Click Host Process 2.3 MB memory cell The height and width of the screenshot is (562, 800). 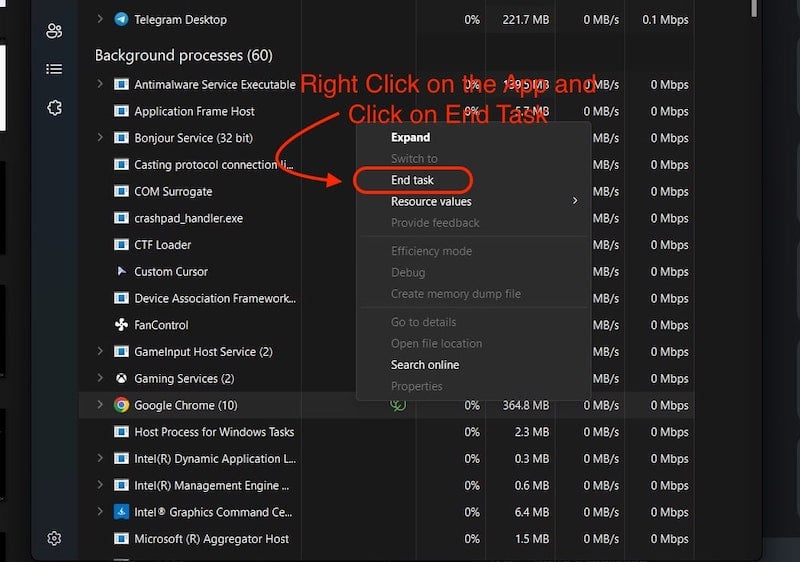[532, 432]
